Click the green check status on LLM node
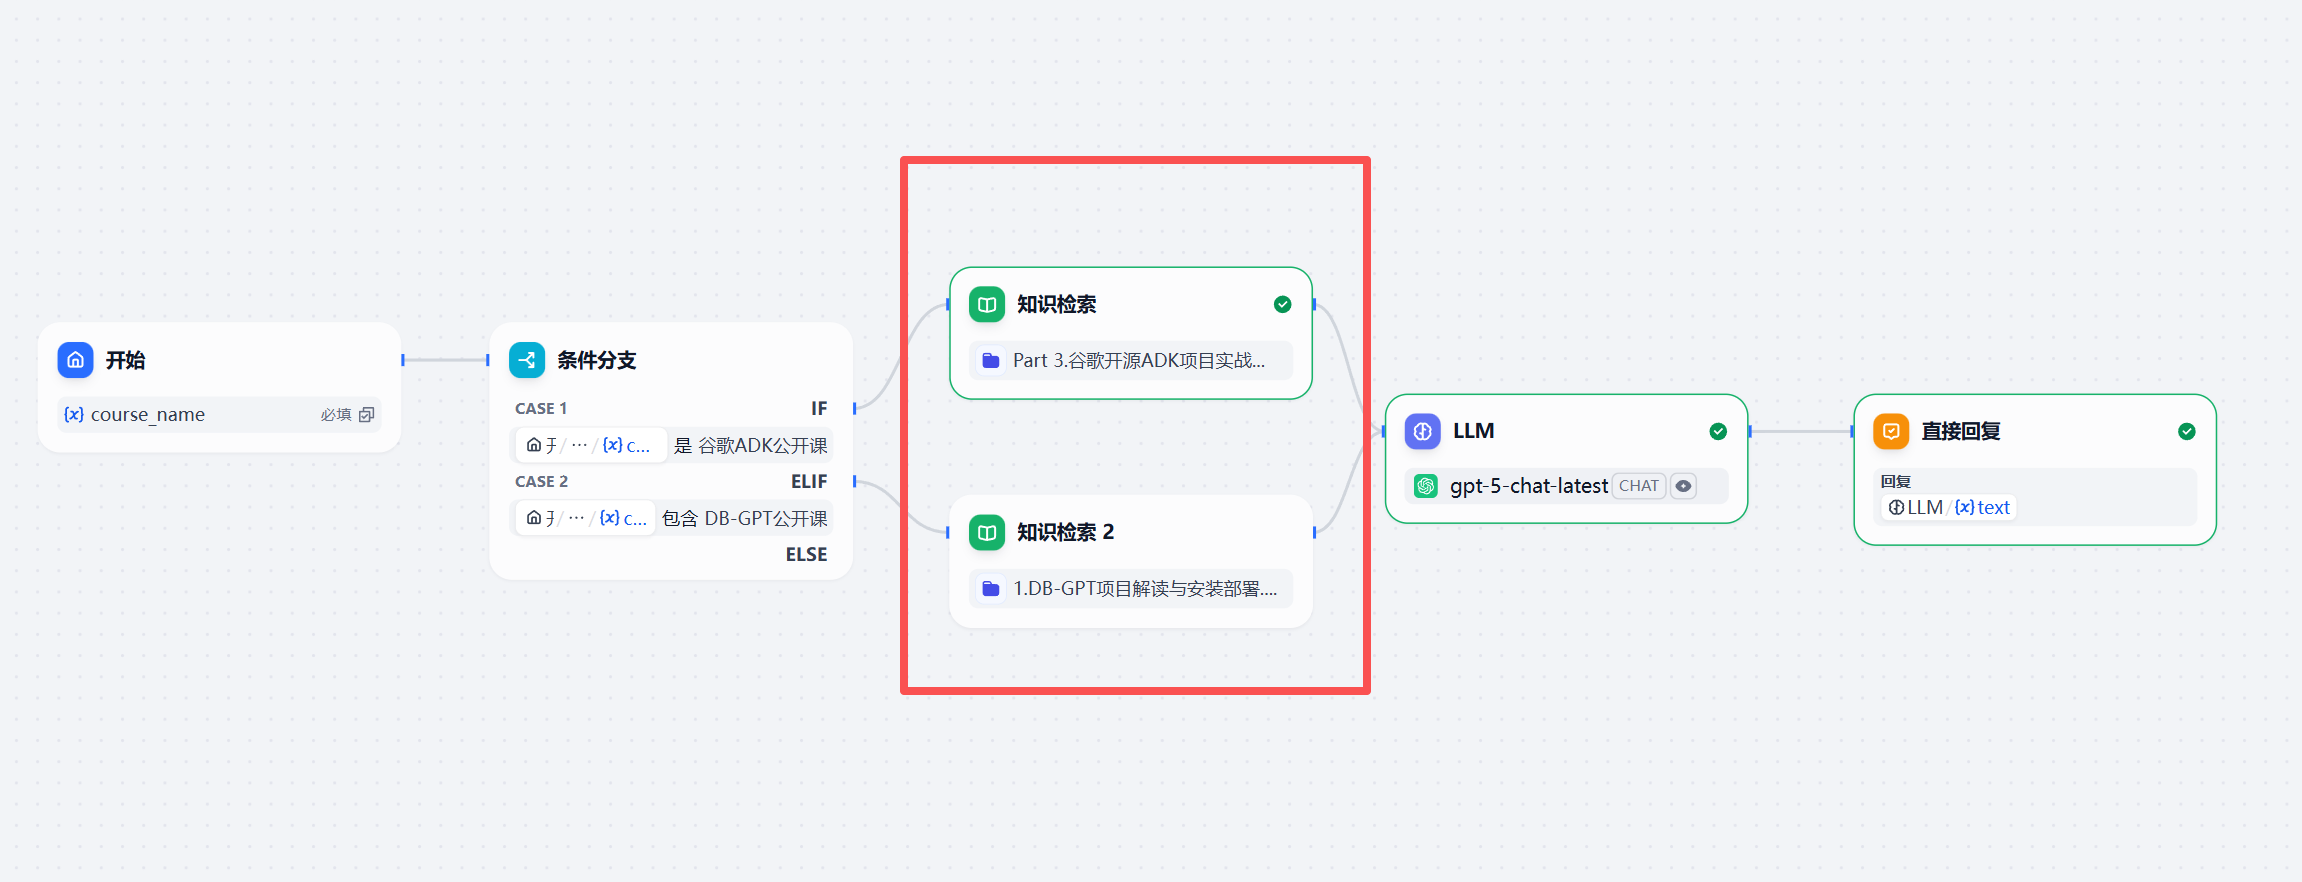Image resolution: width=2302 pixels, height=882 pixels. pyautogui.click(x=1718, y=431)
